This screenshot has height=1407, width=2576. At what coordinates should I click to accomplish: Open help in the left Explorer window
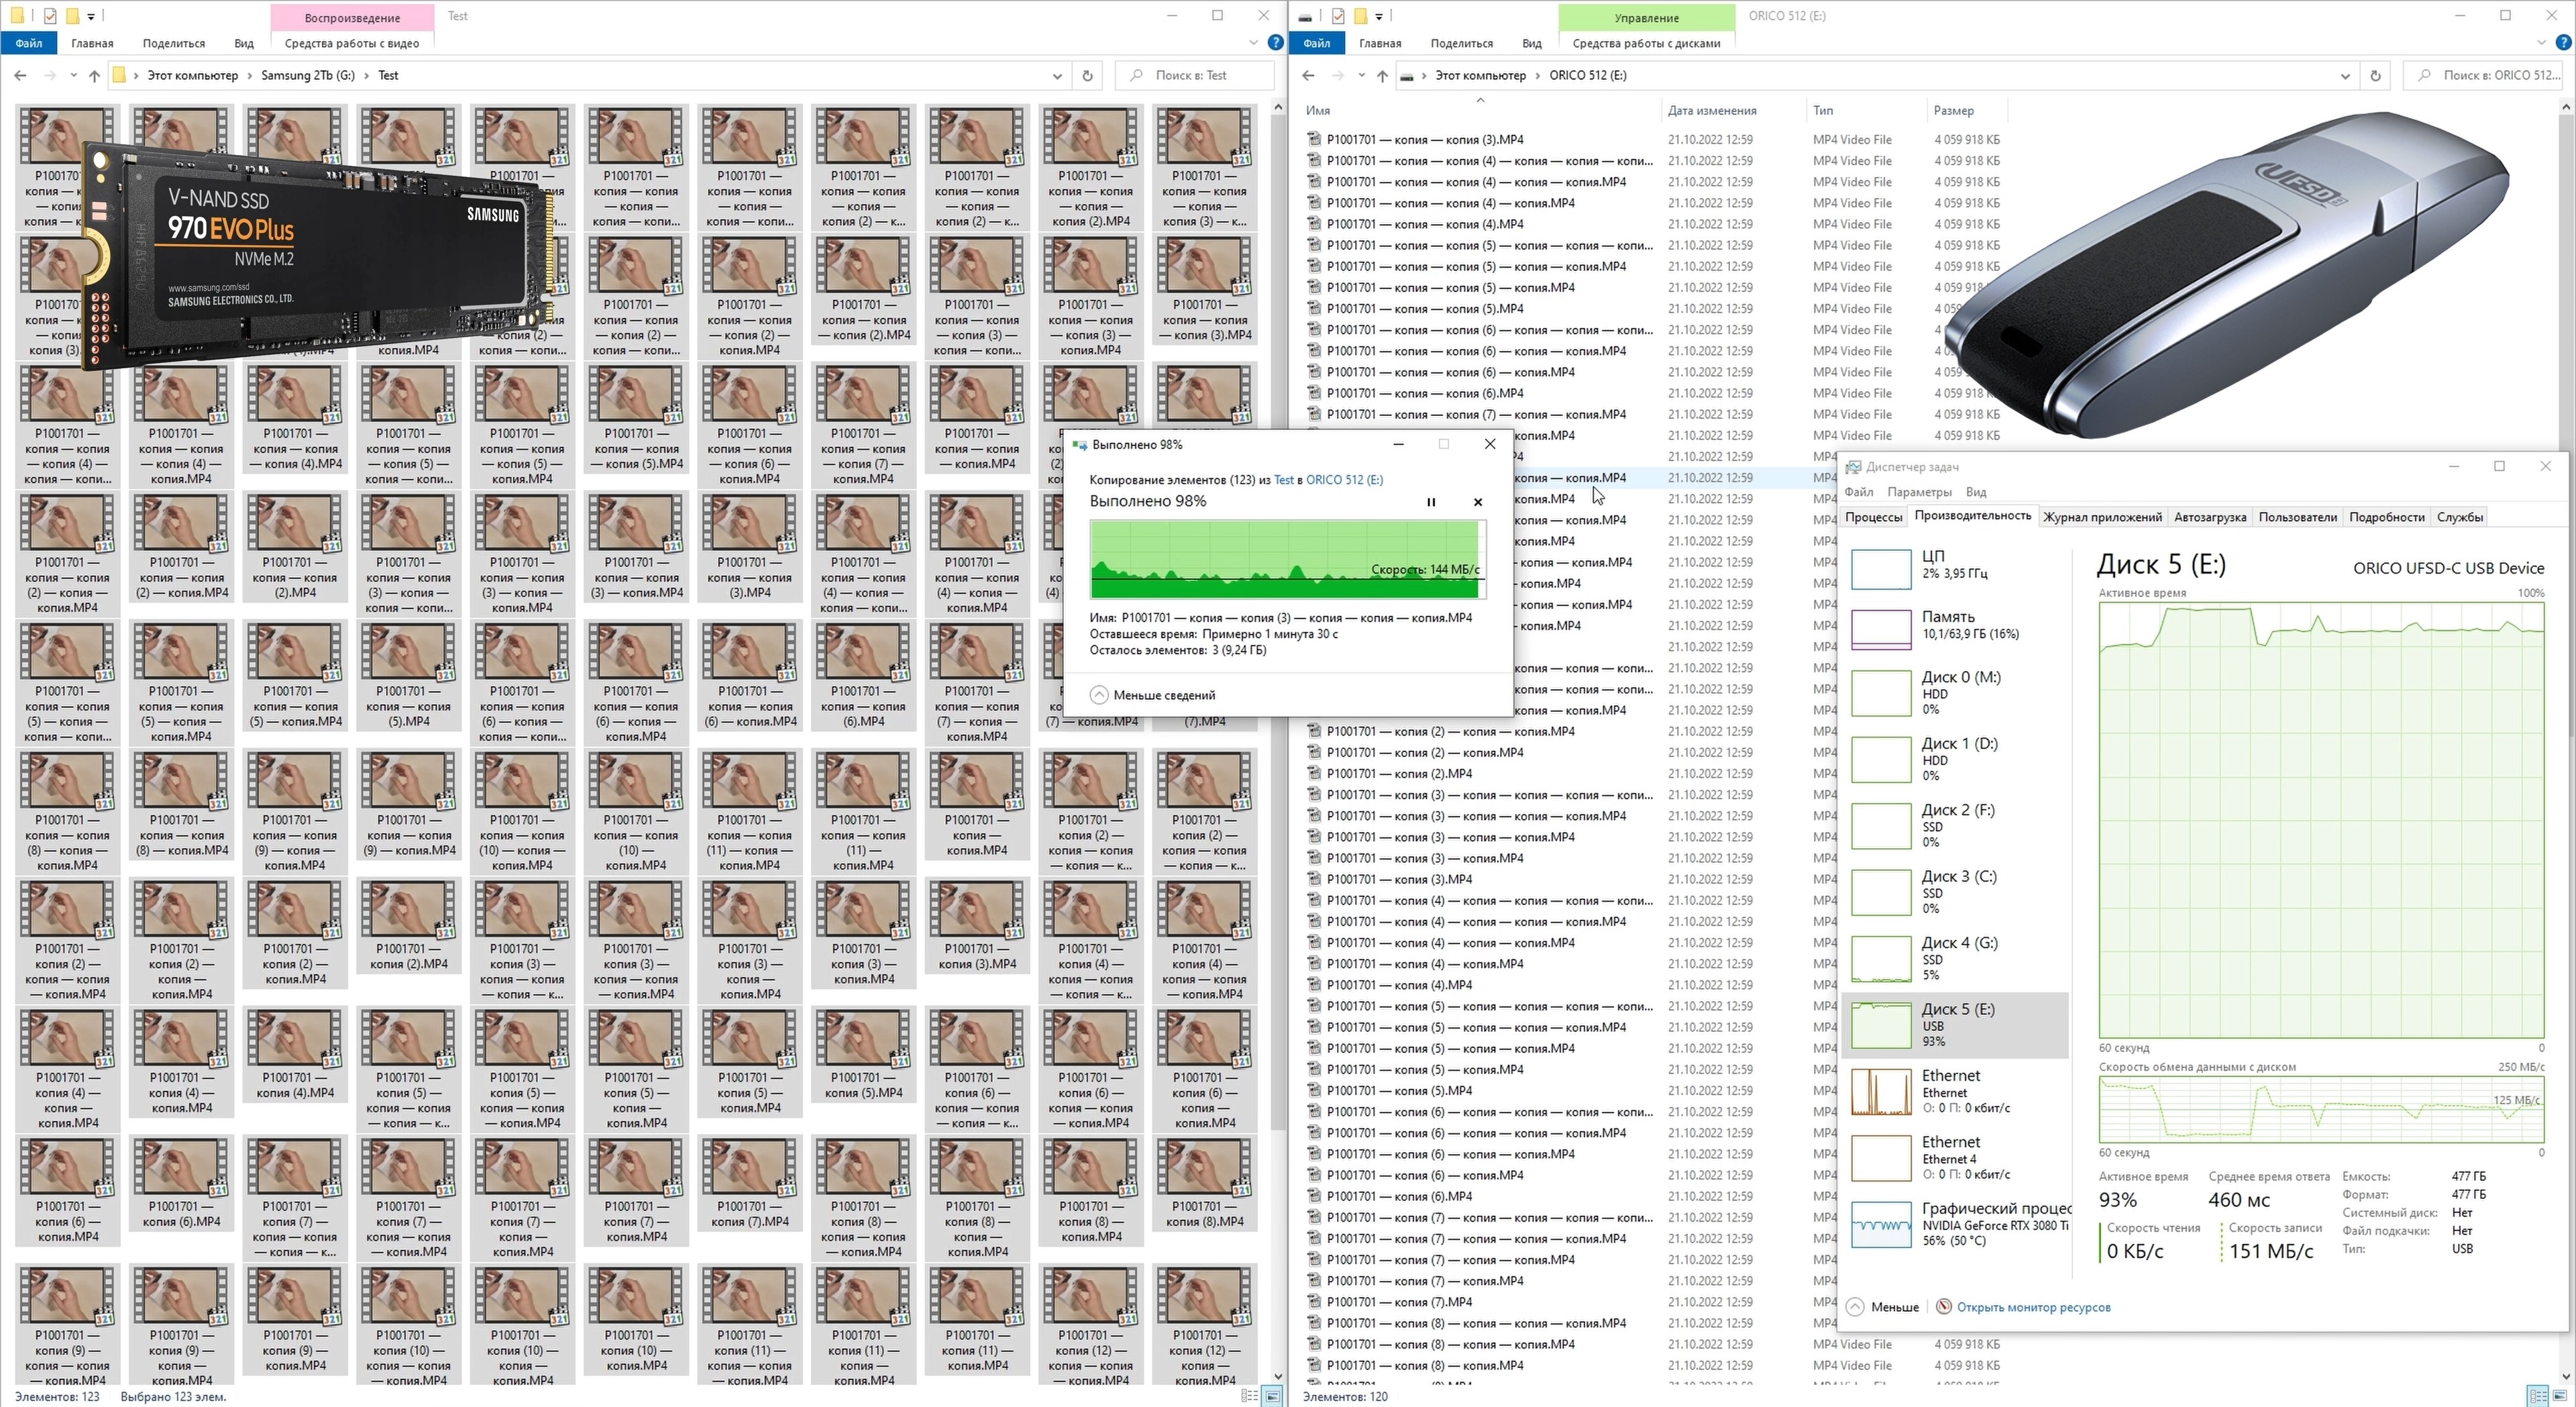[1275, 43]
